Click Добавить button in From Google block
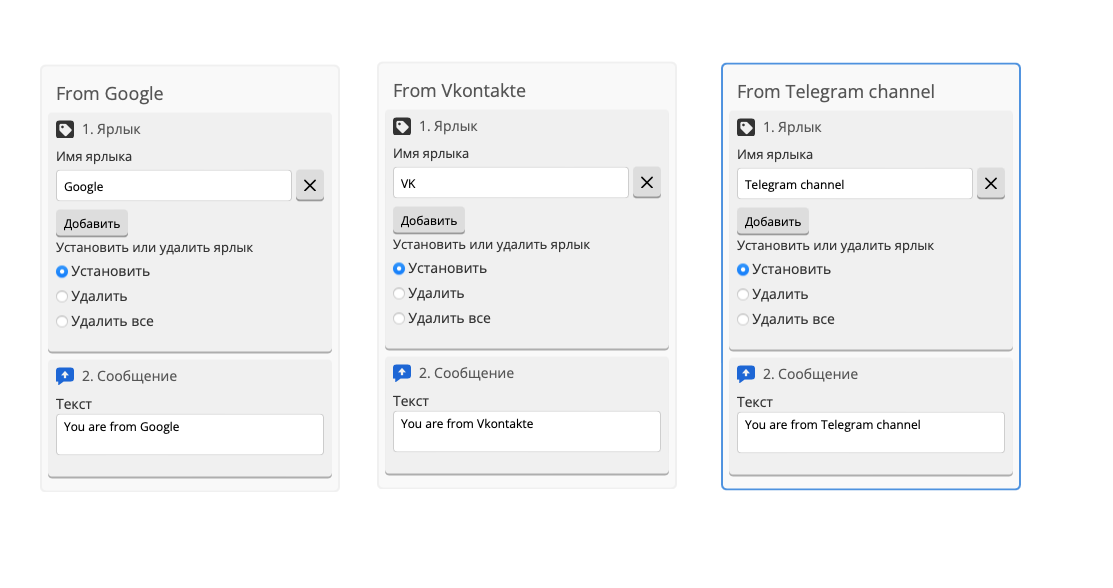This screenshot has width=1113, height=588. (x=92, y=223)
